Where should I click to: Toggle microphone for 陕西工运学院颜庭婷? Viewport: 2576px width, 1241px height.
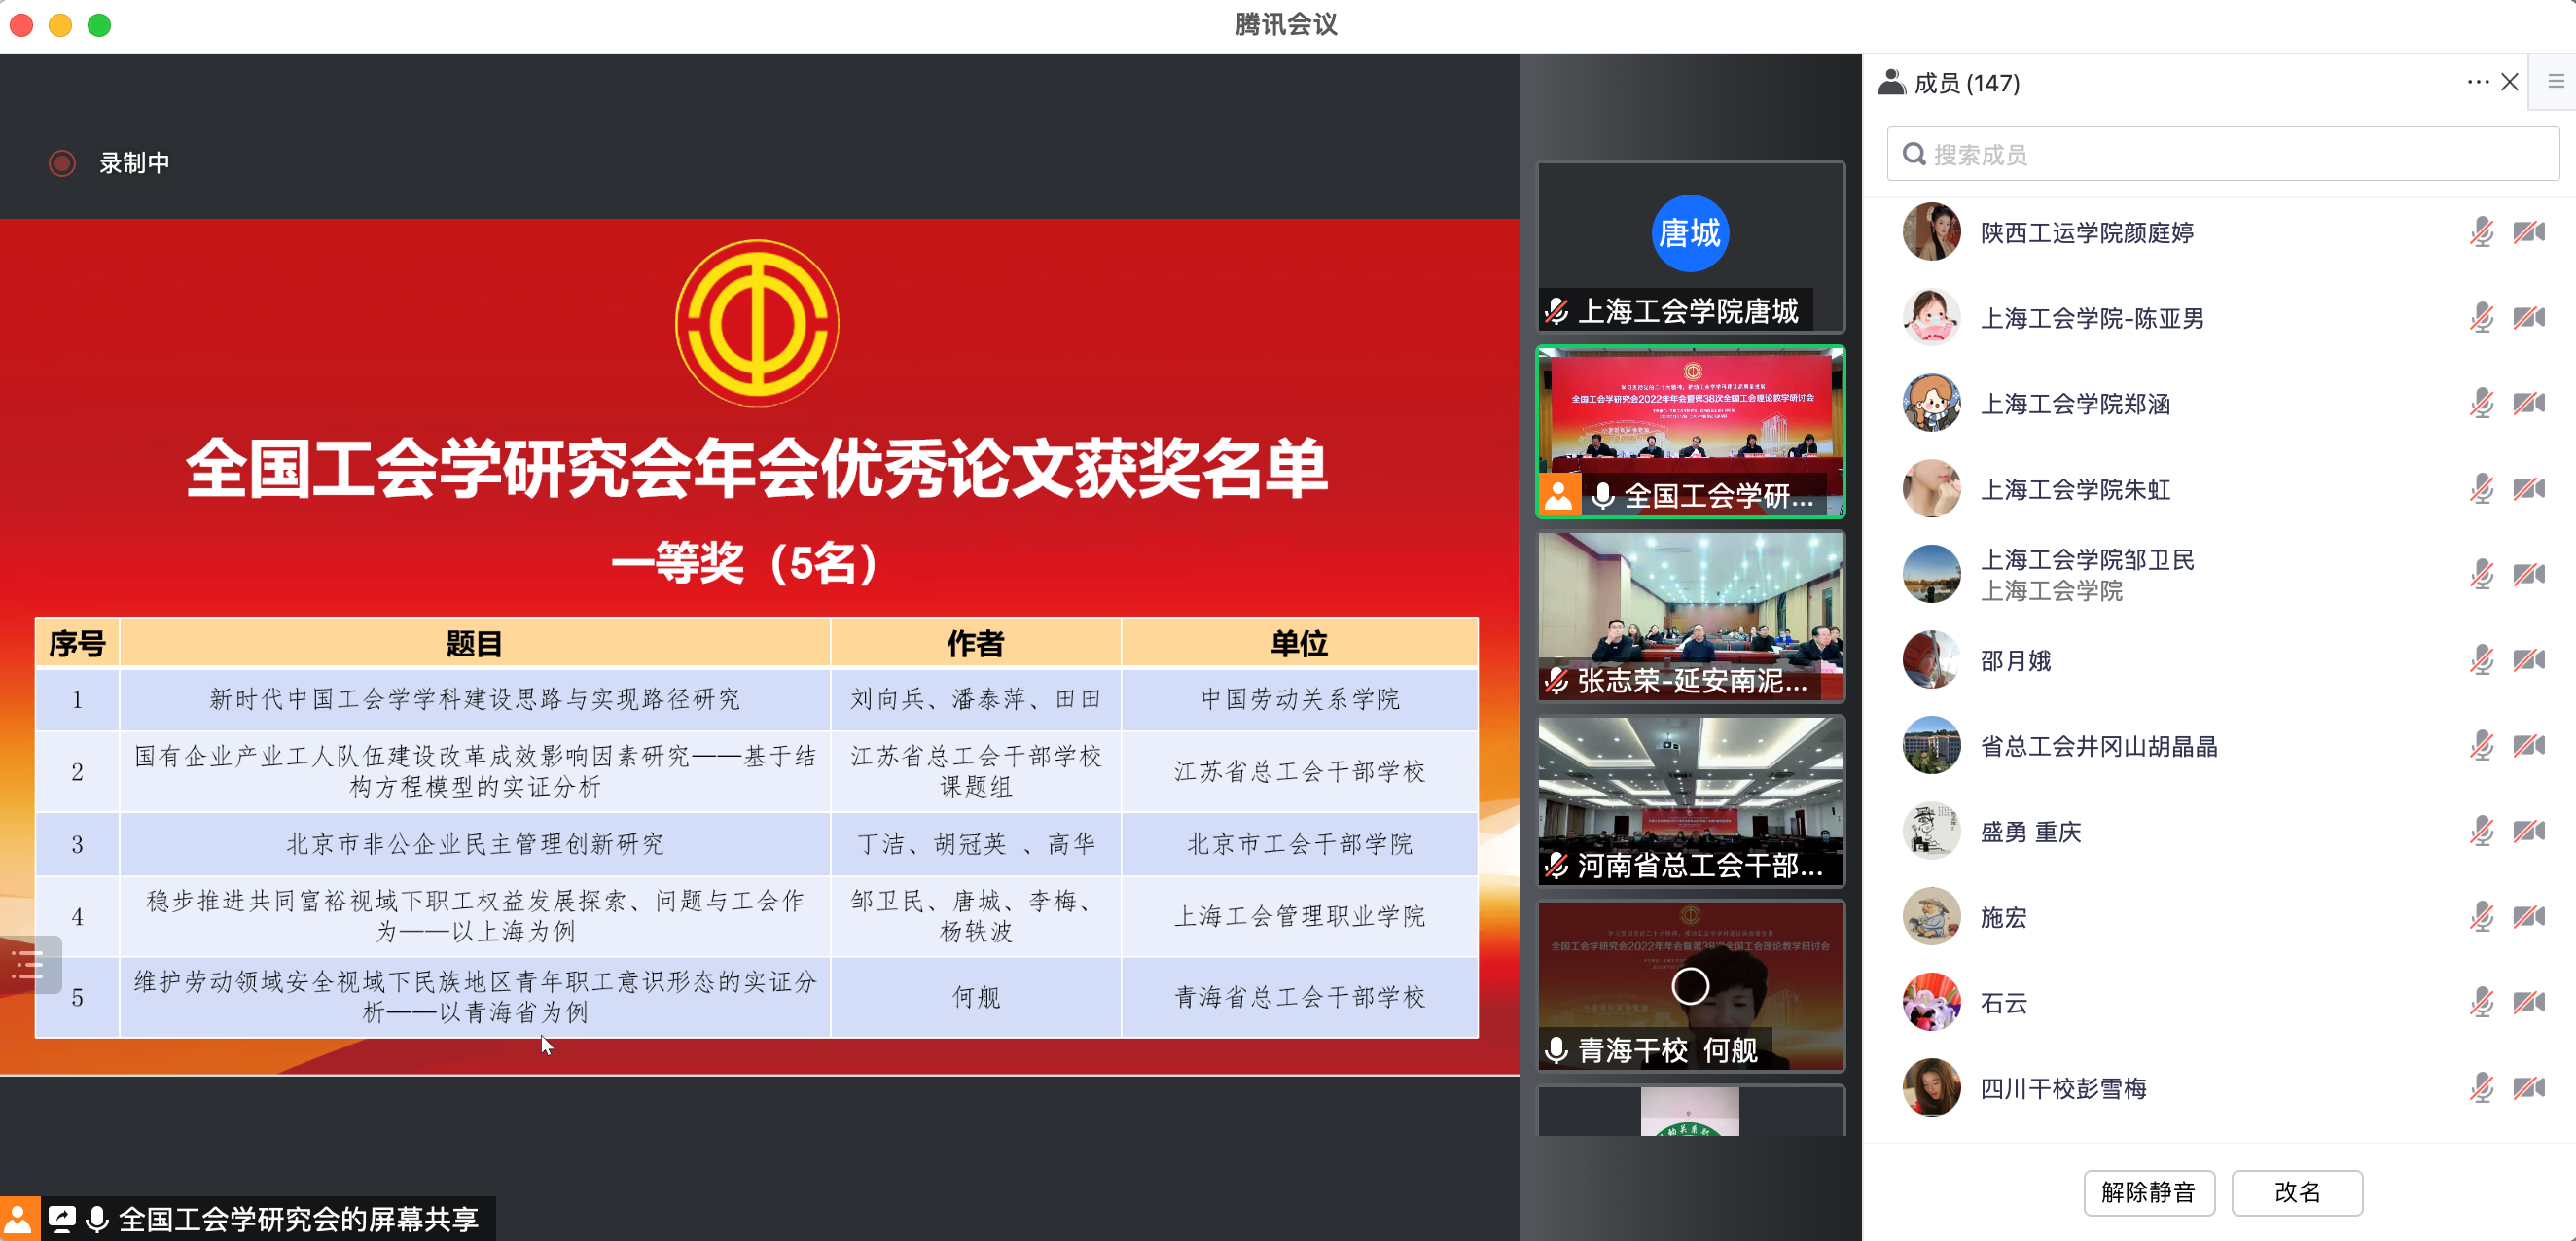2481,233
